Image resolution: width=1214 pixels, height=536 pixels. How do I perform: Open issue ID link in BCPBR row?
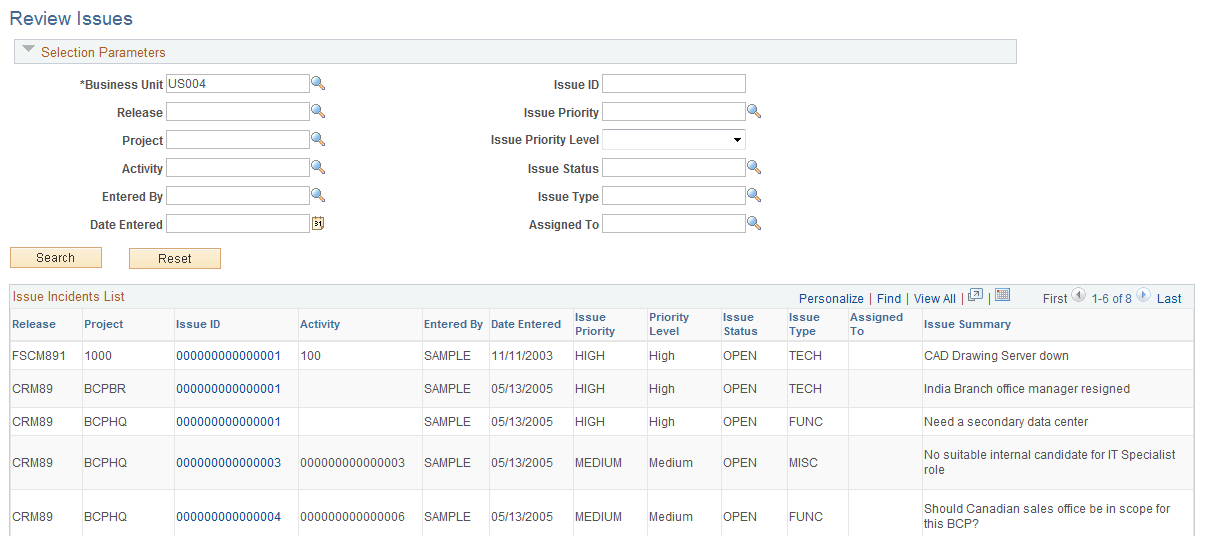[x=228, y=389]
